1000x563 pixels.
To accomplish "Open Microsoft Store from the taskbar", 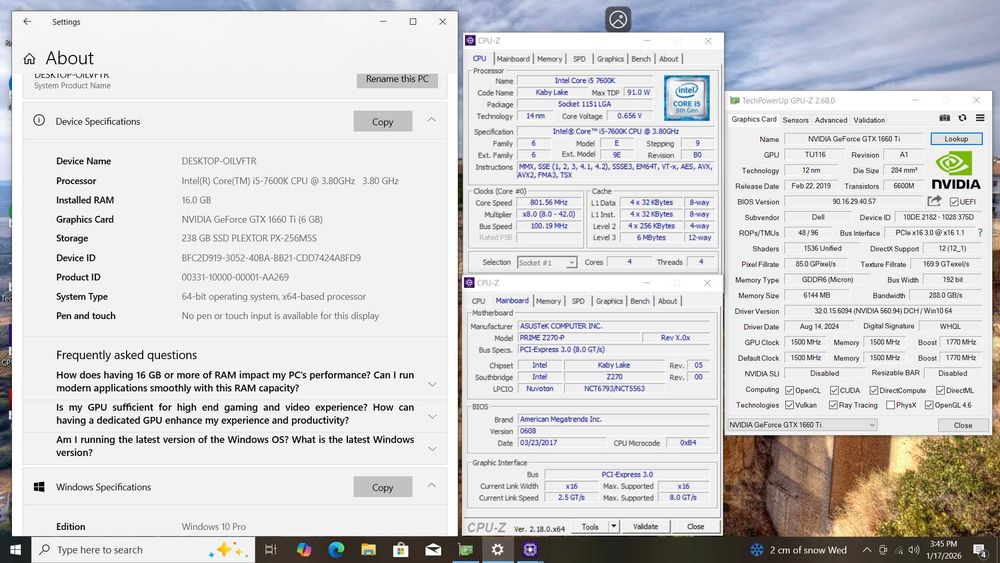I will tap(401, 550).
